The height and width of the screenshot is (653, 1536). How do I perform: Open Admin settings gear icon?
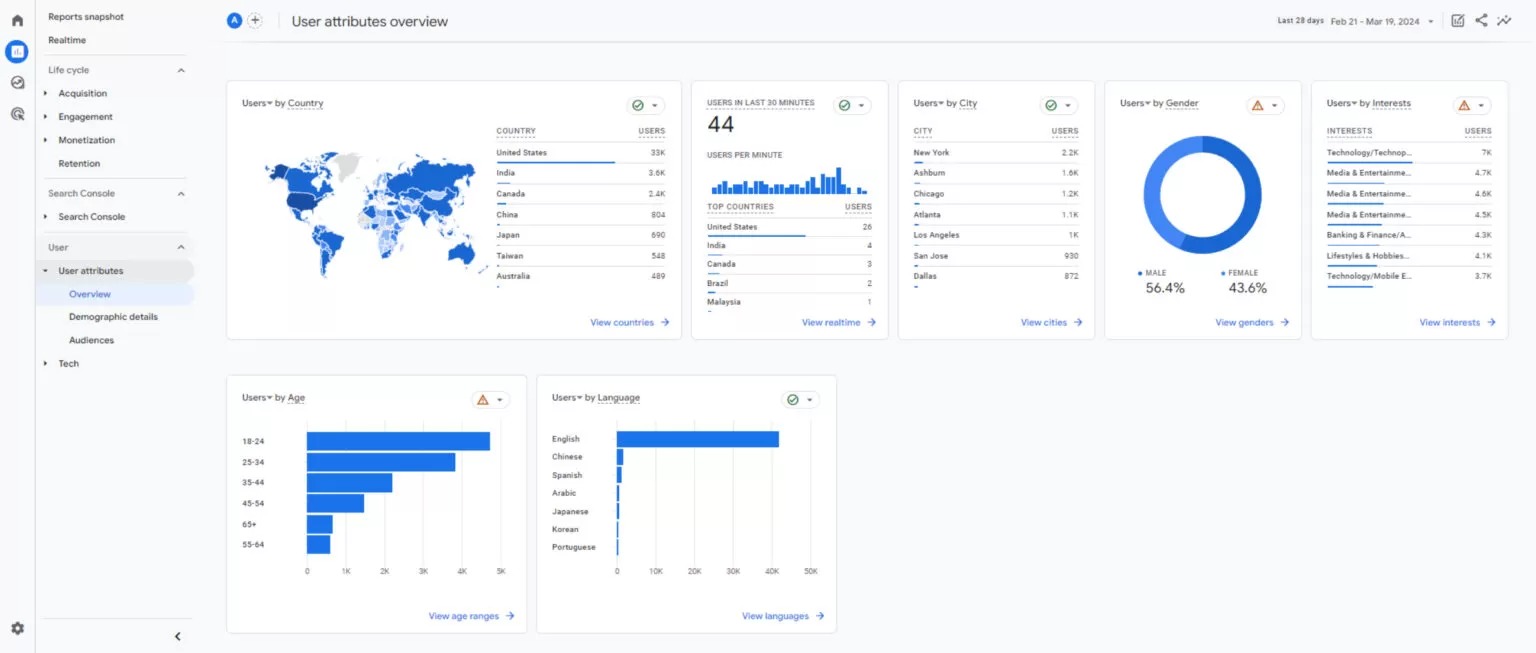17,629
